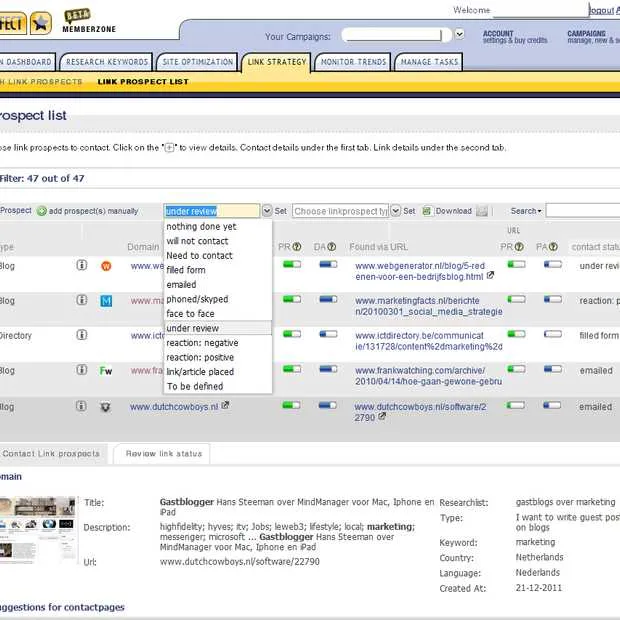
Task: Open www.dutchcowboys.nl domain link
Action: (x=174, y=406)
